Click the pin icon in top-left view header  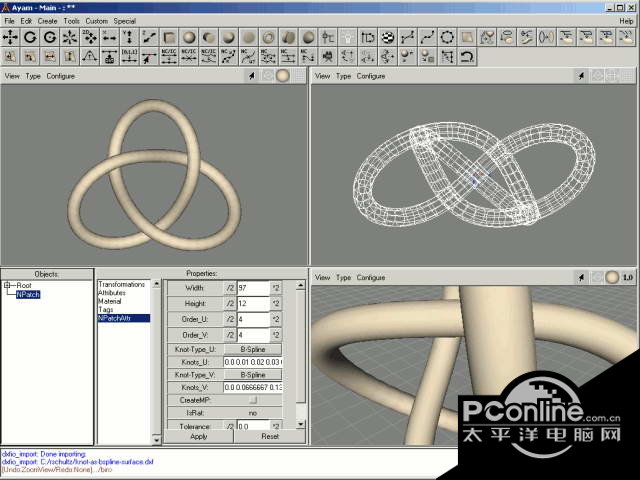pyautogui.click(x=251, y=76)
